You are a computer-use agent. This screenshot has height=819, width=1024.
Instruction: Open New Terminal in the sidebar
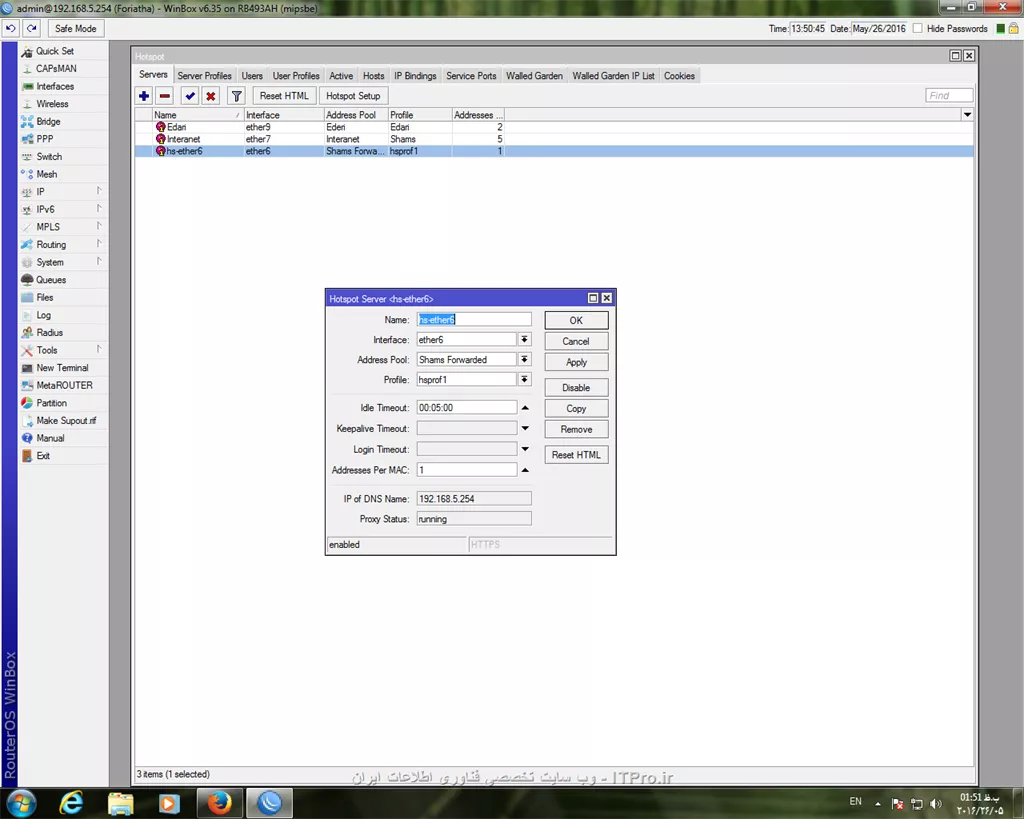(x=63, y=368)
